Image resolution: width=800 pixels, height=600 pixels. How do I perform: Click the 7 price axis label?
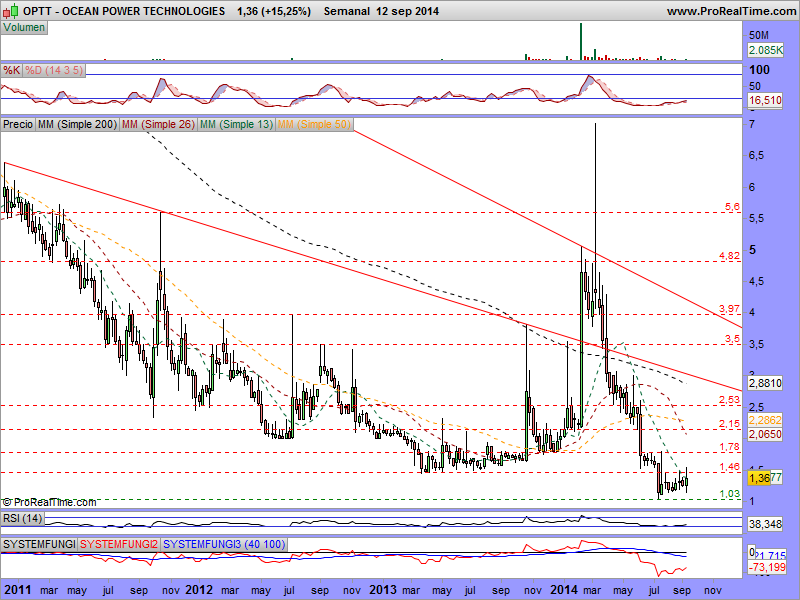[x=752, y=124]
